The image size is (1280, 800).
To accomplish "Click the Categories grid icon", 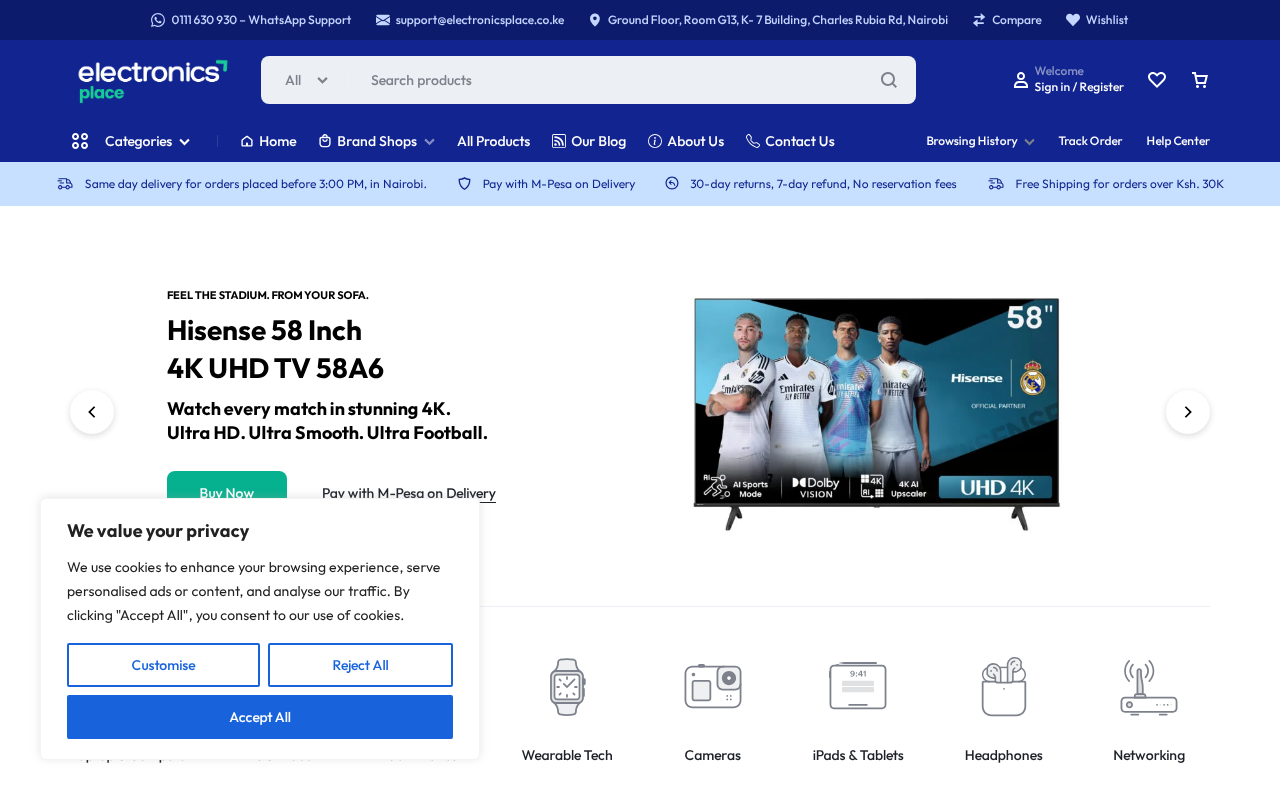I will tap(80, 141).
